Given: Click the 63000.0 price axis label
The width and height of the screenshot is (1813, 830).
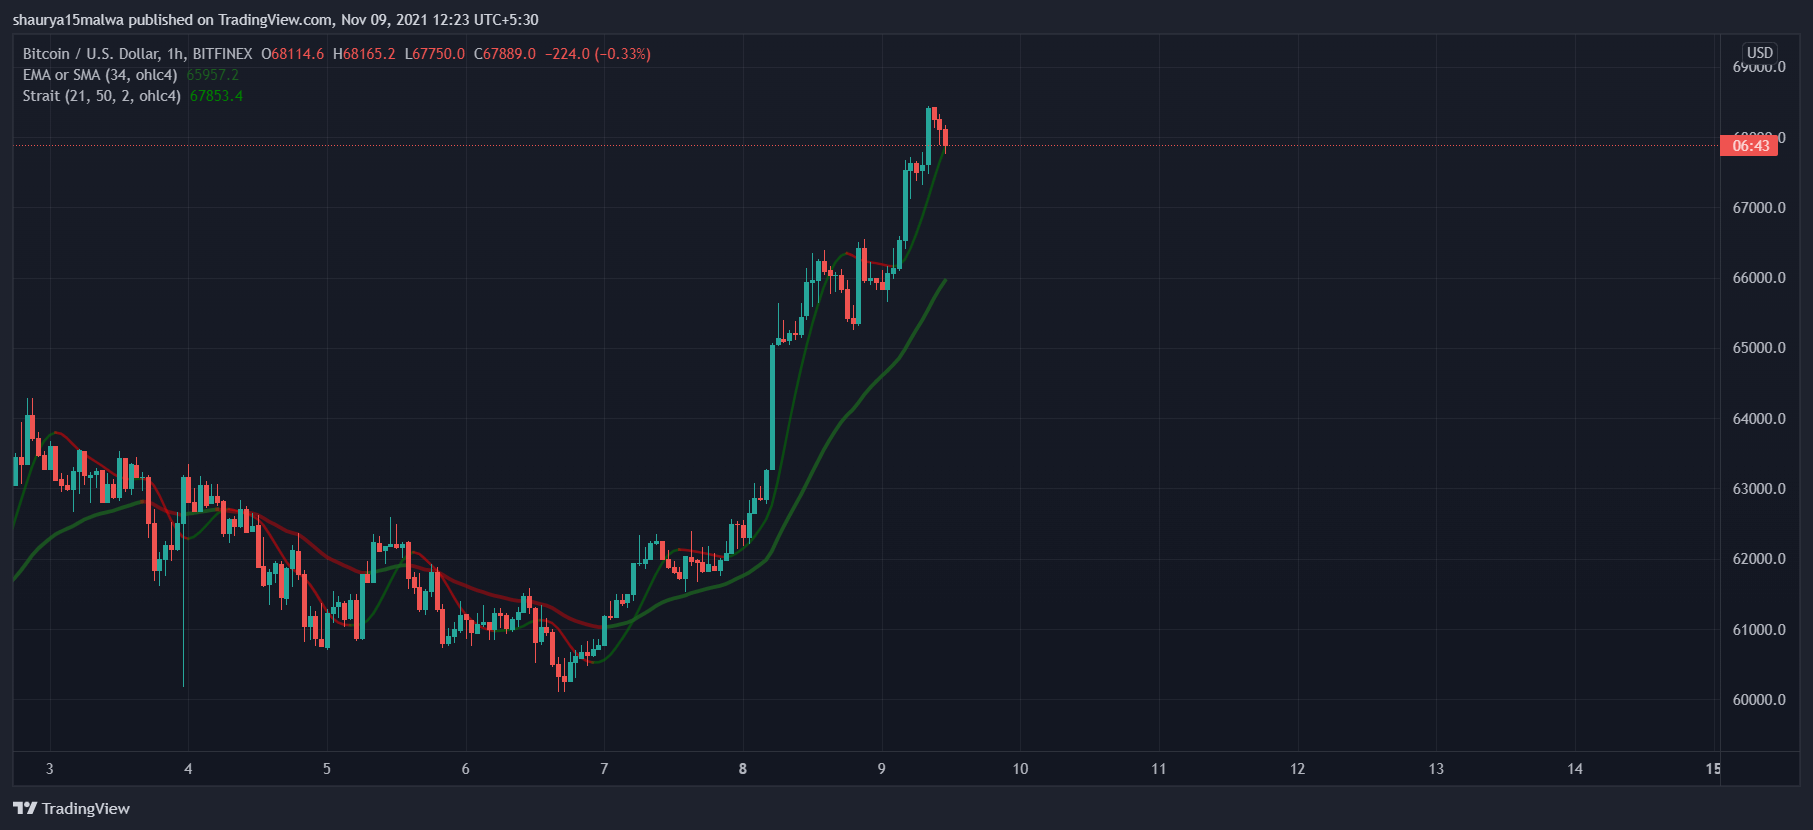Looking at the screenshot, I should click(x=1759, y=489).
